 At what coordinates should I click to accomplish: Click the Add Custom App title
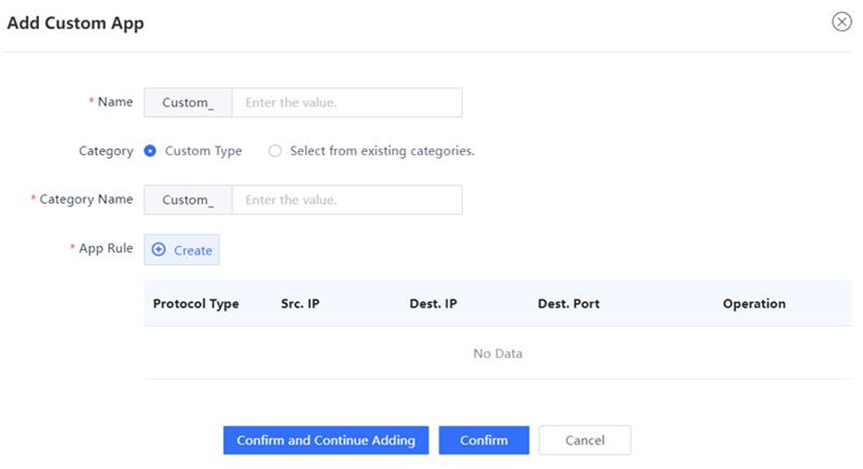coord(75,24)
